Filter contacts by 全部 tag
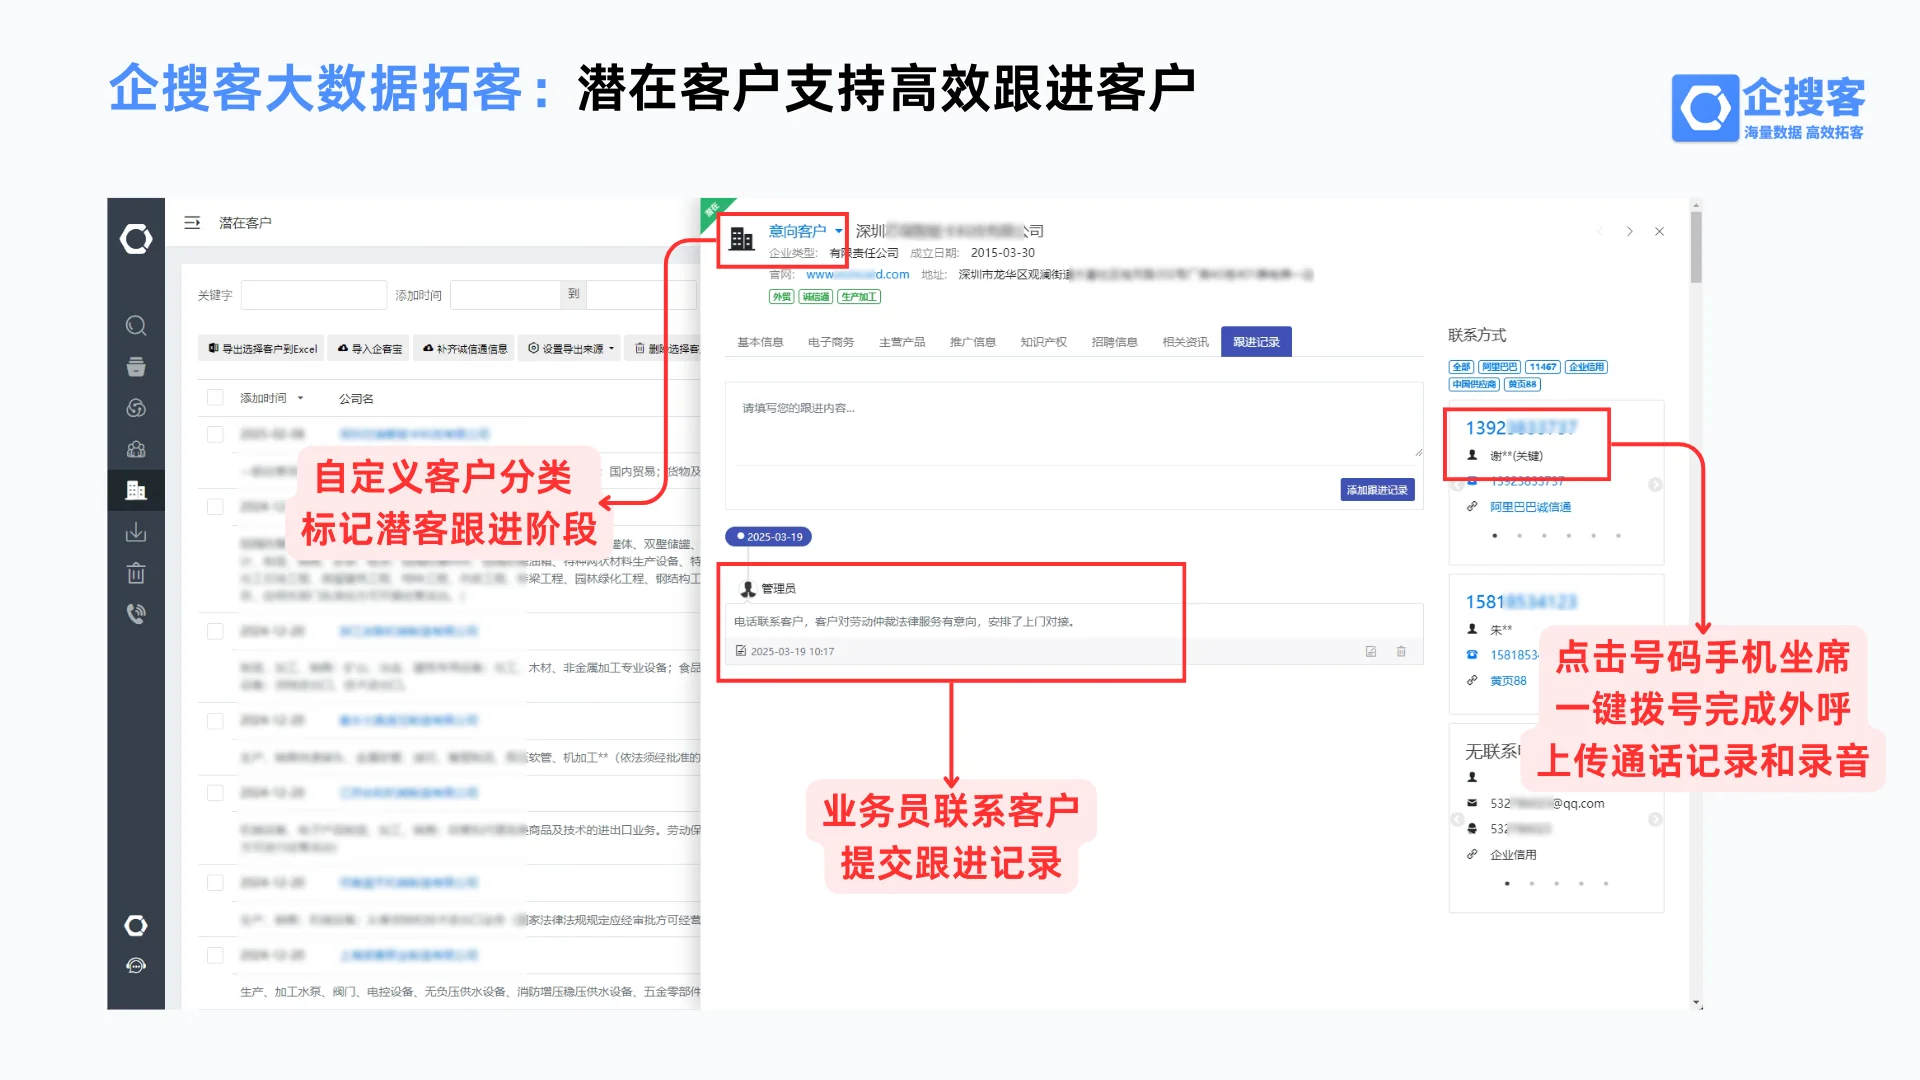Image resolution: width=1920 pixels, height=1080 pixels. 1461,367
